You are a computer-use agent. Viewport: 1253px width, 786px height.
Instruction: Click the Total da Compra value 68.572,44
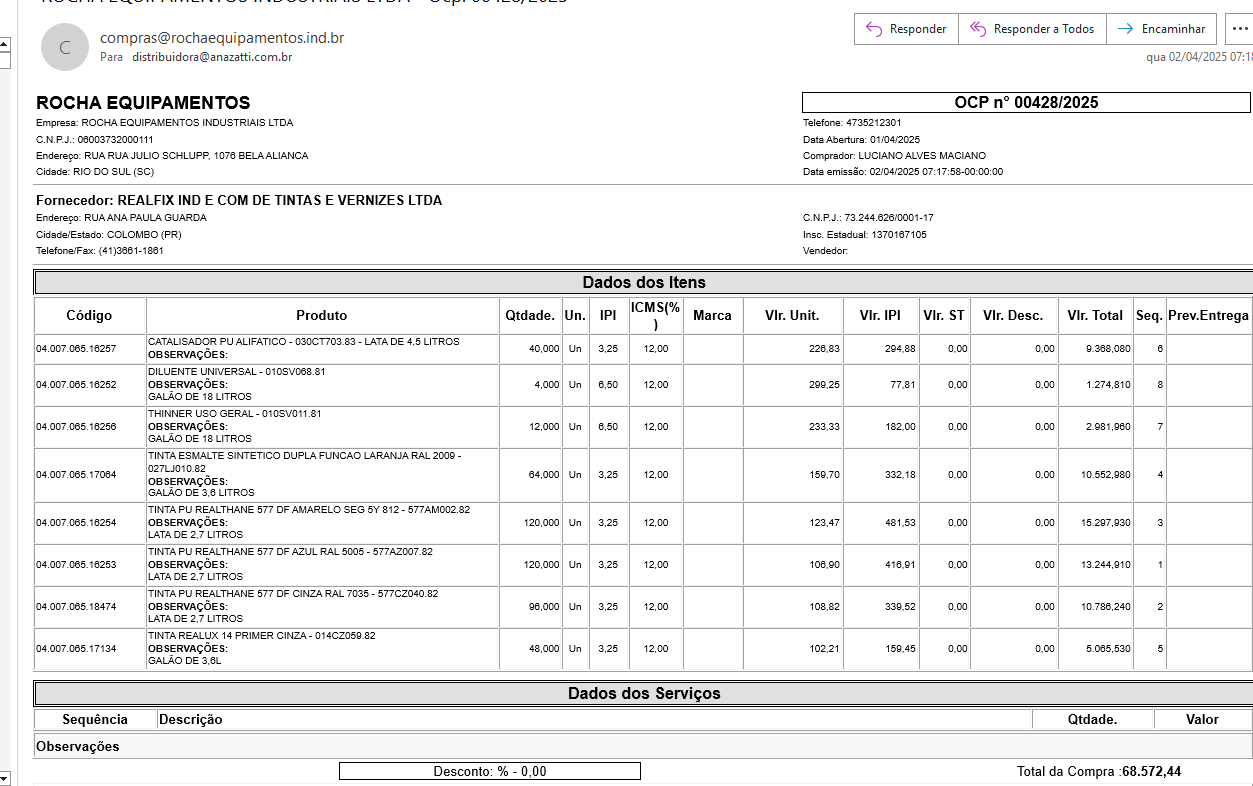click(x=1151, y=771)
